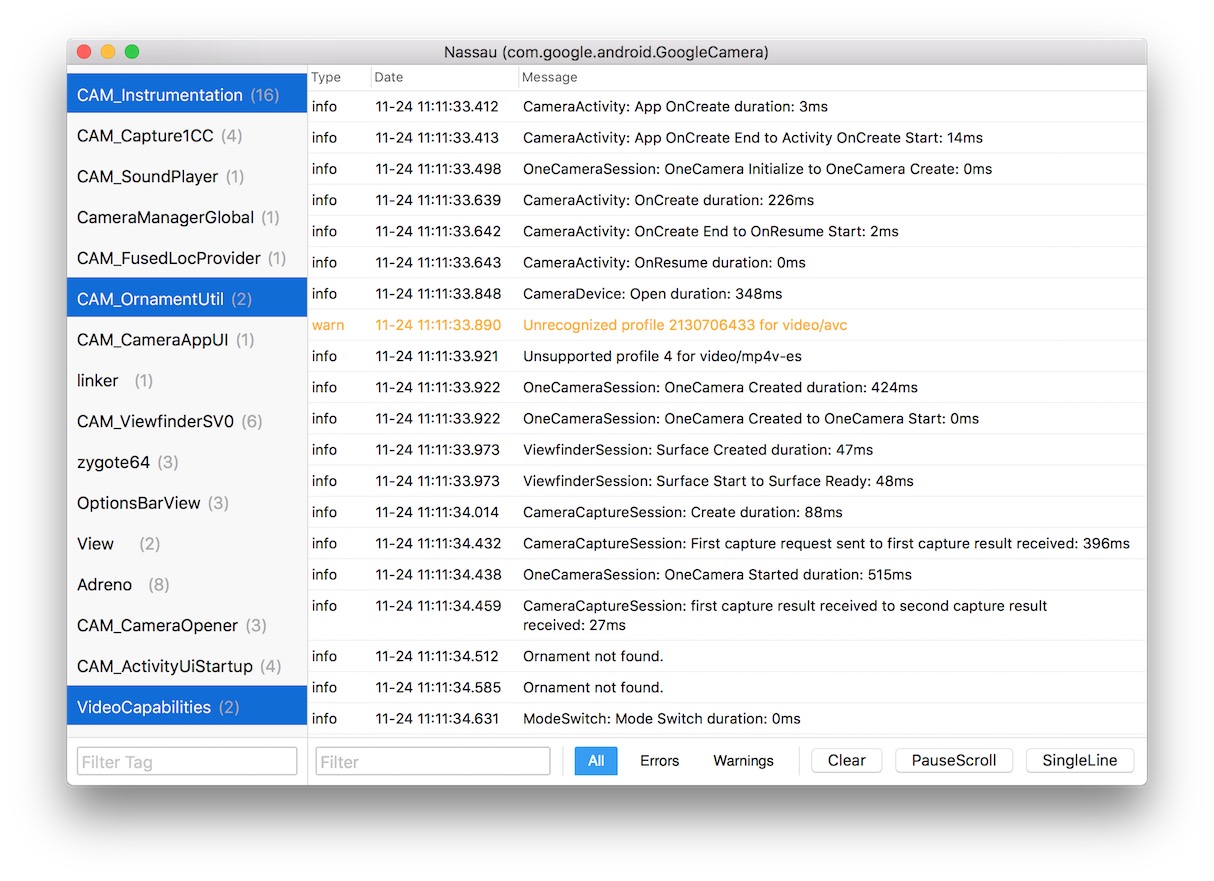The width and height of the screenshot is (1214, 881).
Task: Select the zygote64 tag
Action: [187, 462]
